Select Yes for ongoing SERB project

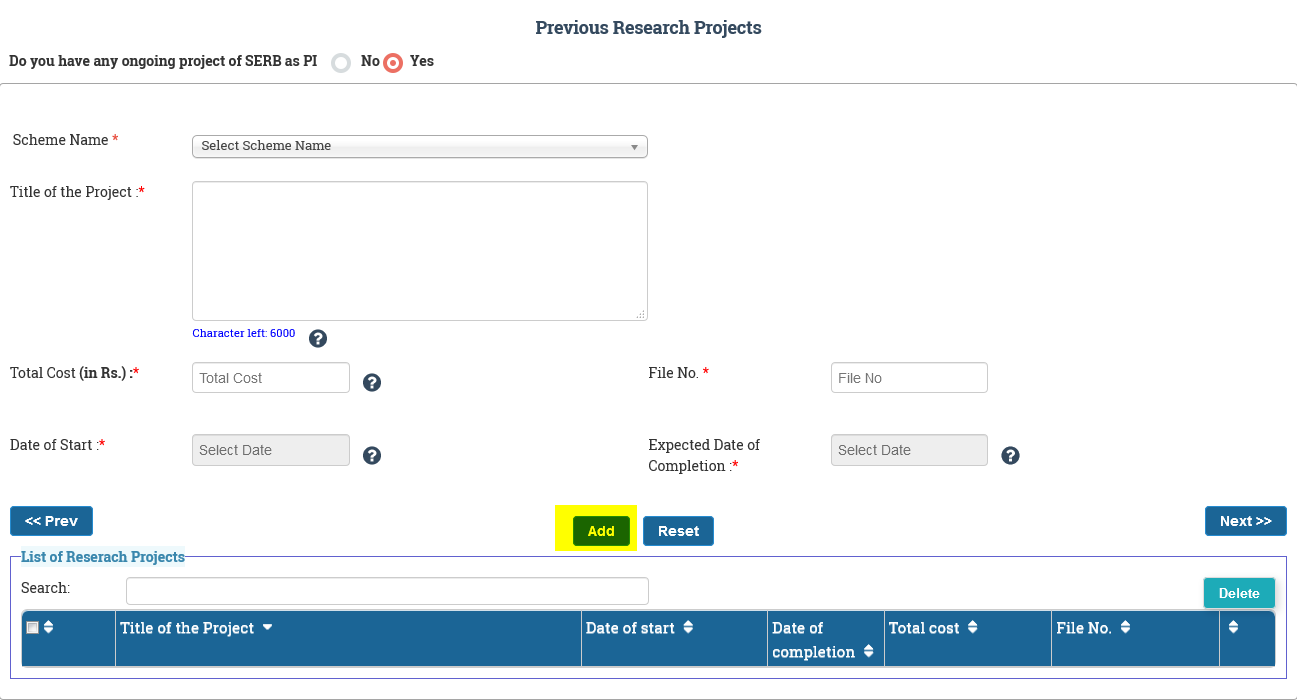click(393, 62)
